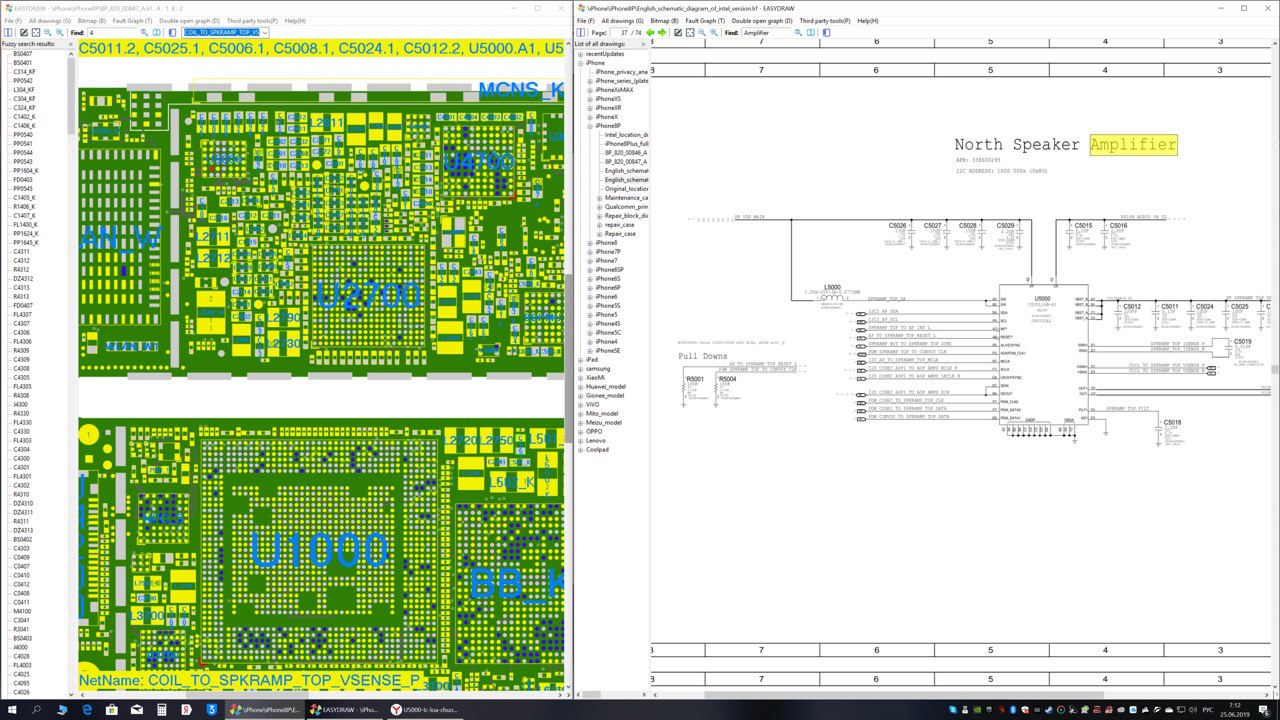This screenshot has height=720, width=1280.
Task: Click the search magnifier beside left Find field
Action: tap(145, 33)
